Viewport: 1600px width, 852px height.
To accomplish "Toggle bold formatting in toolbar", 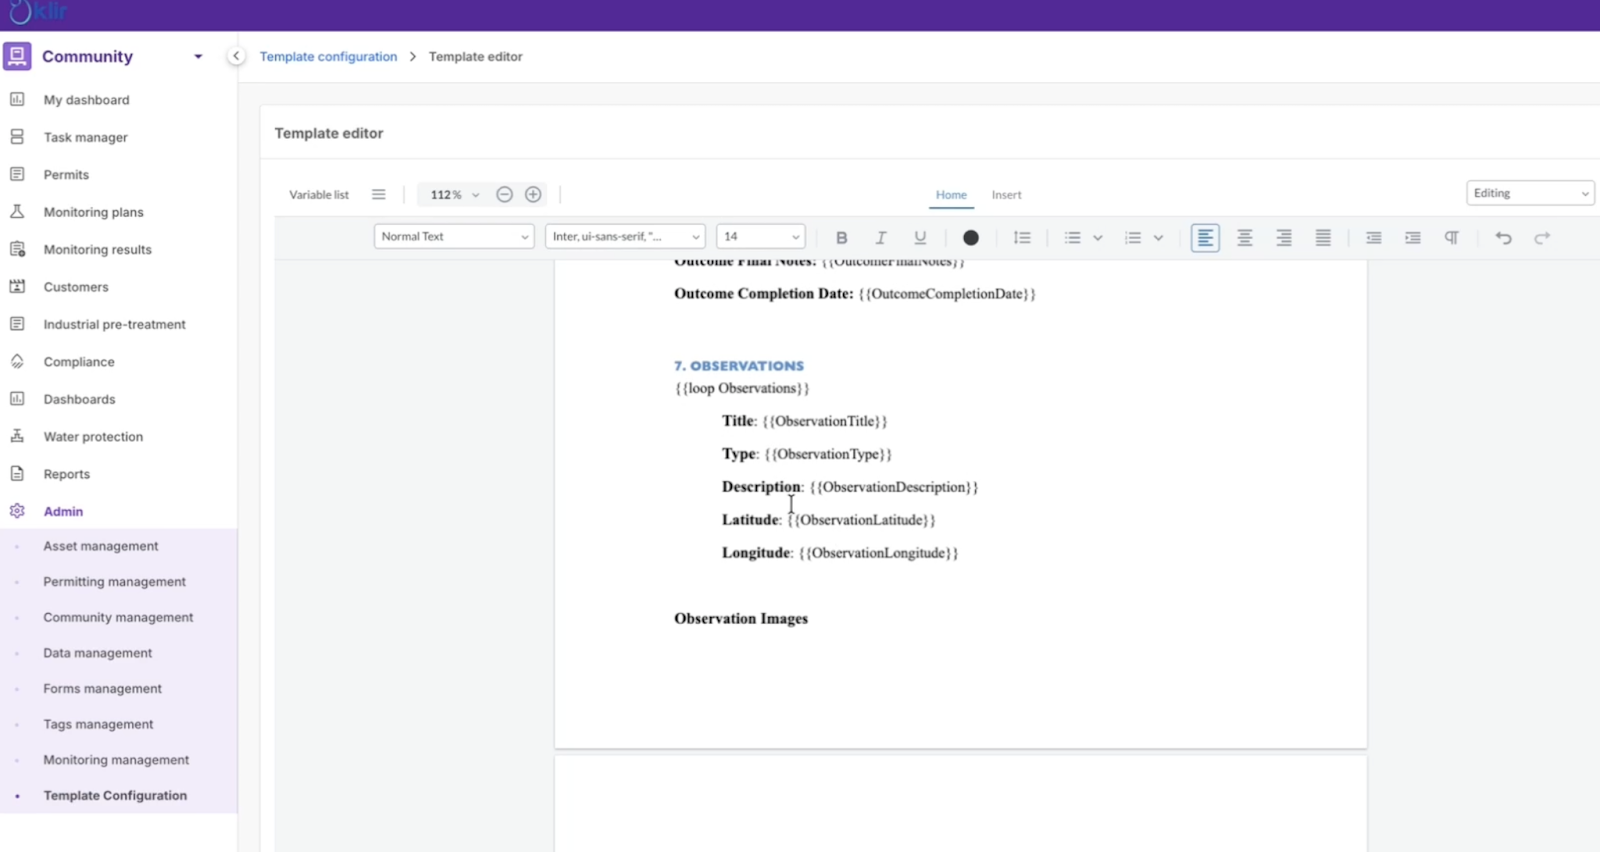I will point(841,238).
